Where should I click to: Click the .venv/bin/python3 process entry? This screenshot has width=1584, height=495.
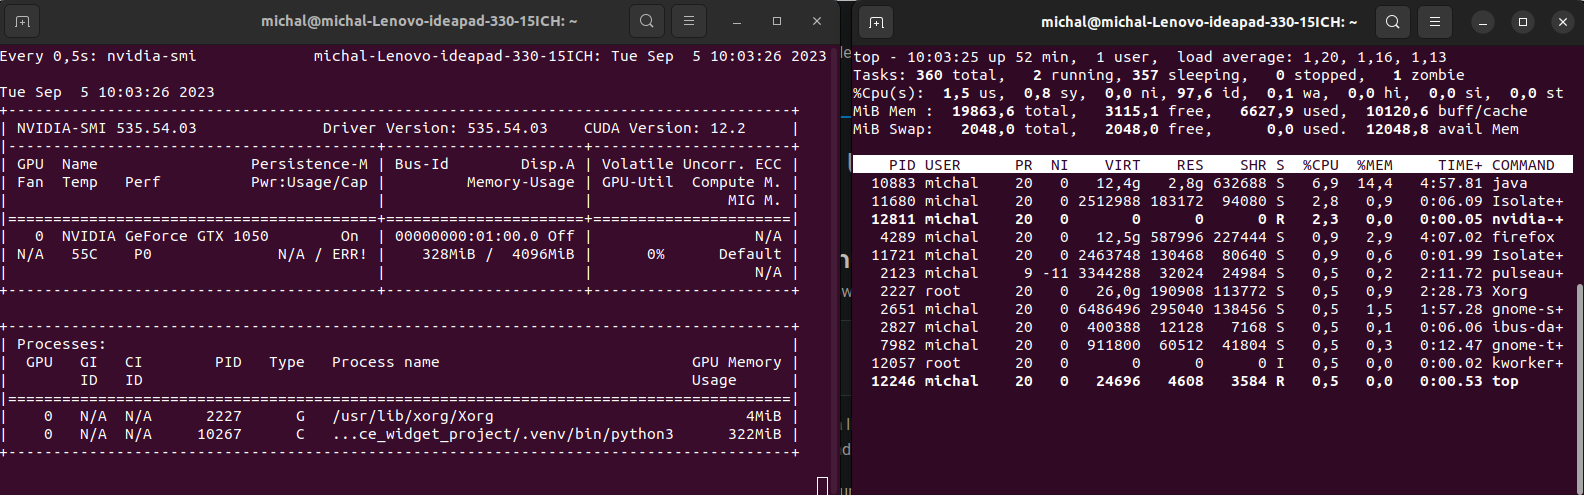503,434
